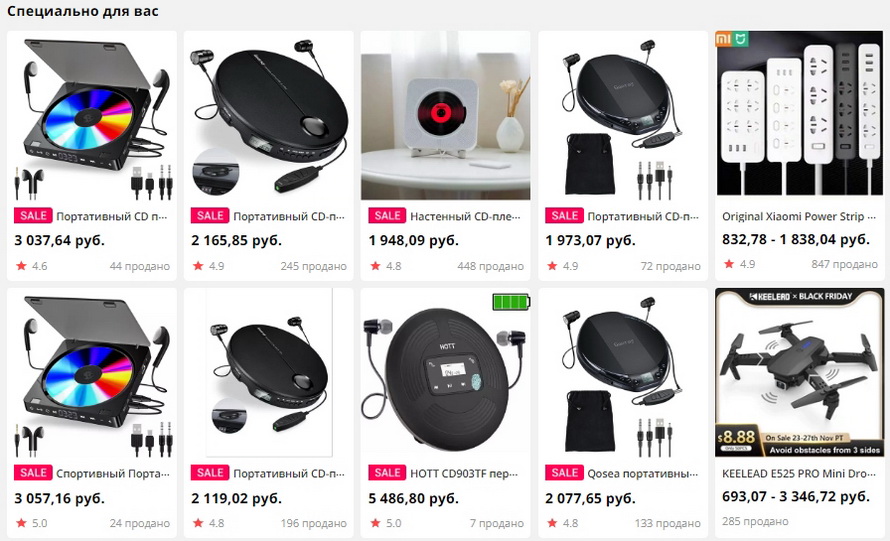The height and width of the screenshot is (541, 890).
Task: Click the rating star next to 4.9 on the Xiaomi Power Strip
Action: pos(729,264)
